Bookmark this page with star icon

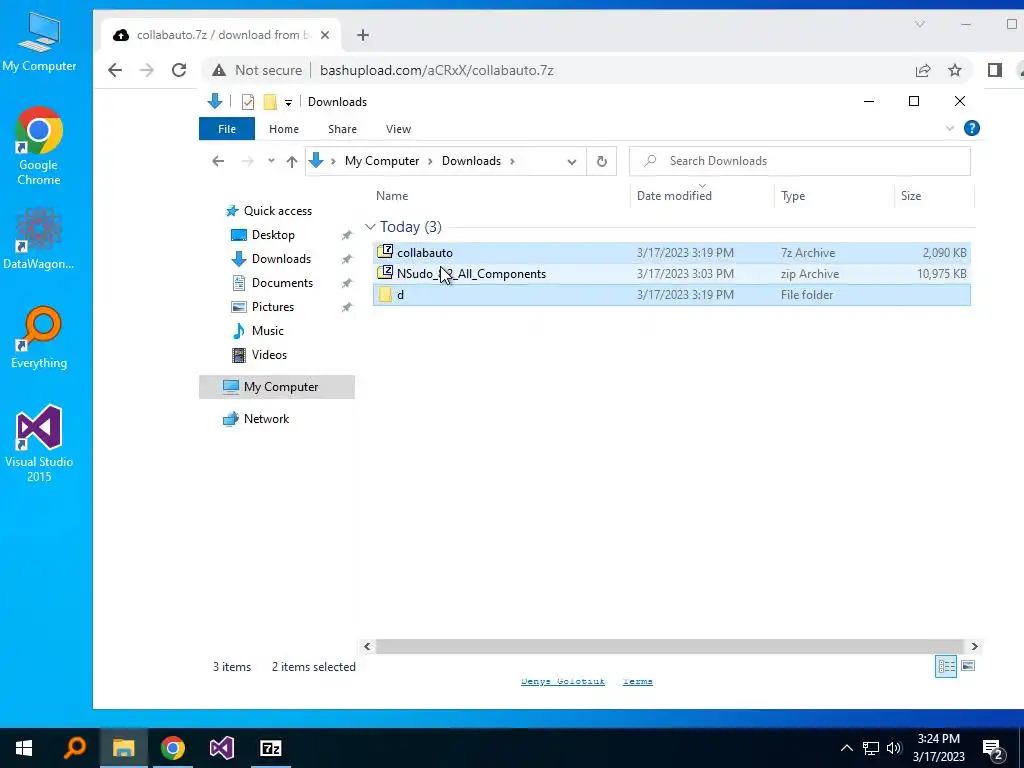(x=955, y=70)
